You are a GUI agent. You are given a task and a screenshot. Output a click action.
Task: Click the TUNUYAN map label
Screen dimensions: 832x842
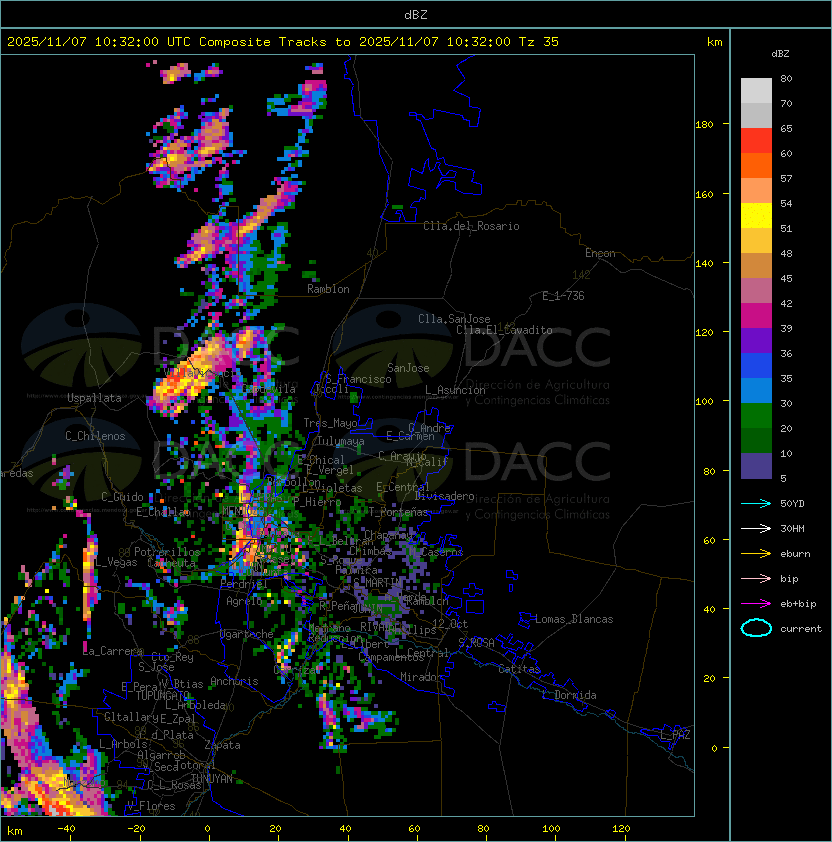coord(212,779)
